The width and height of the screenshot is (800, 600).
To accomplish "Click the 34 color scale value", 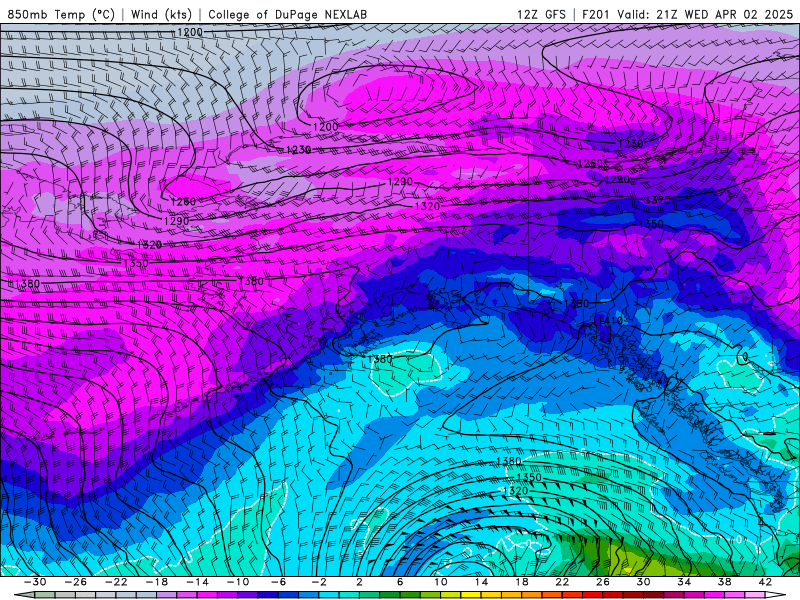I will point(684,582).
